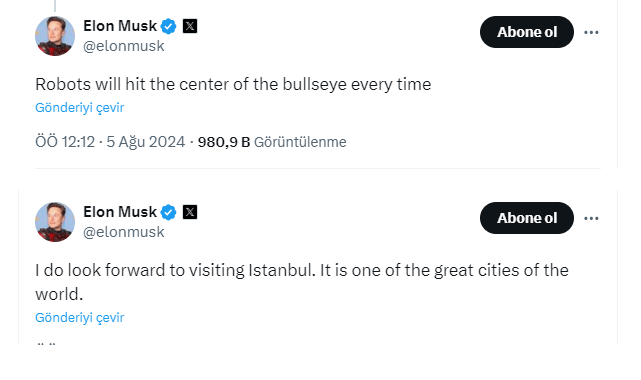Click the @elonmusk handle on the Istanbul tweet
The width and height of the screenshot is (641, 380).
tap(123, 232)
